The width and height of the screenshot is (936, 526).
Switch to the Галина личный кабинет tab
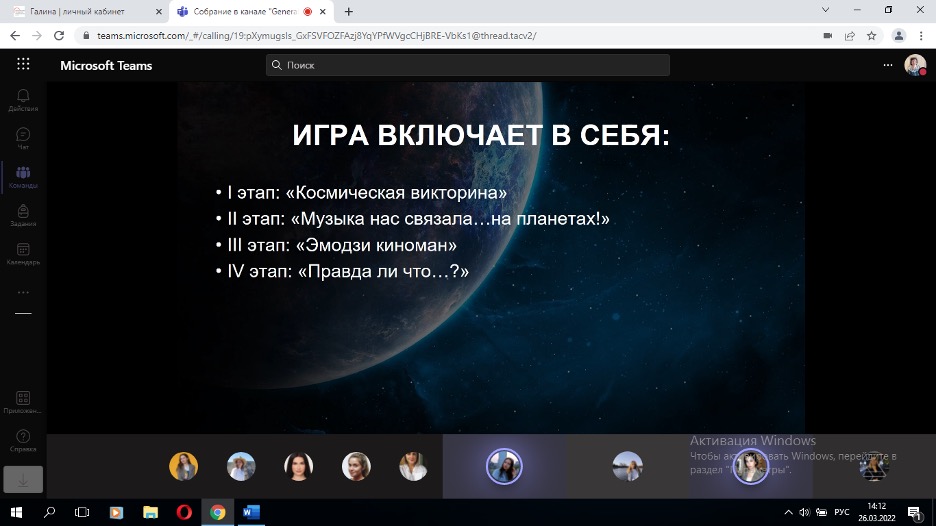coord(84,11)
